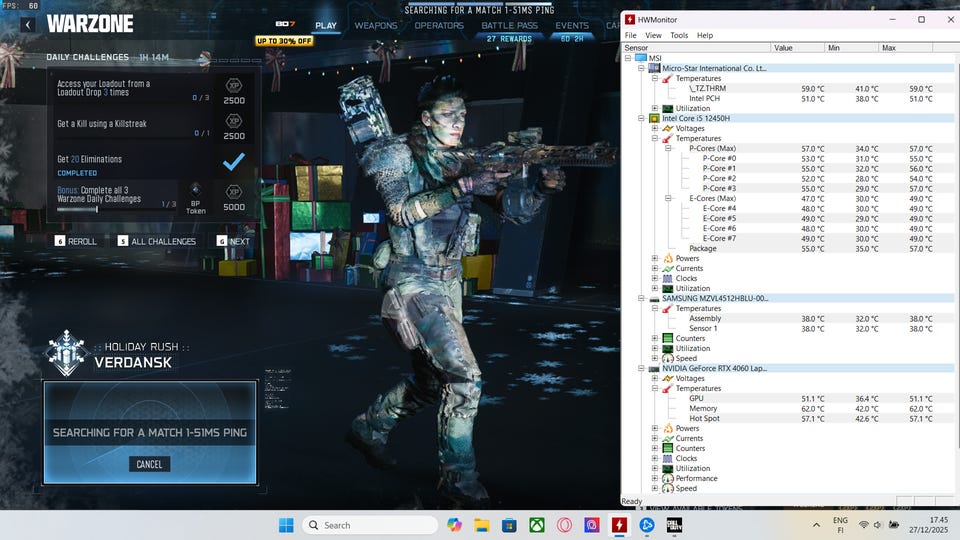This screenshot has width=960, height=540.
Task: Collapse the MSI root node
Action: 628,58
